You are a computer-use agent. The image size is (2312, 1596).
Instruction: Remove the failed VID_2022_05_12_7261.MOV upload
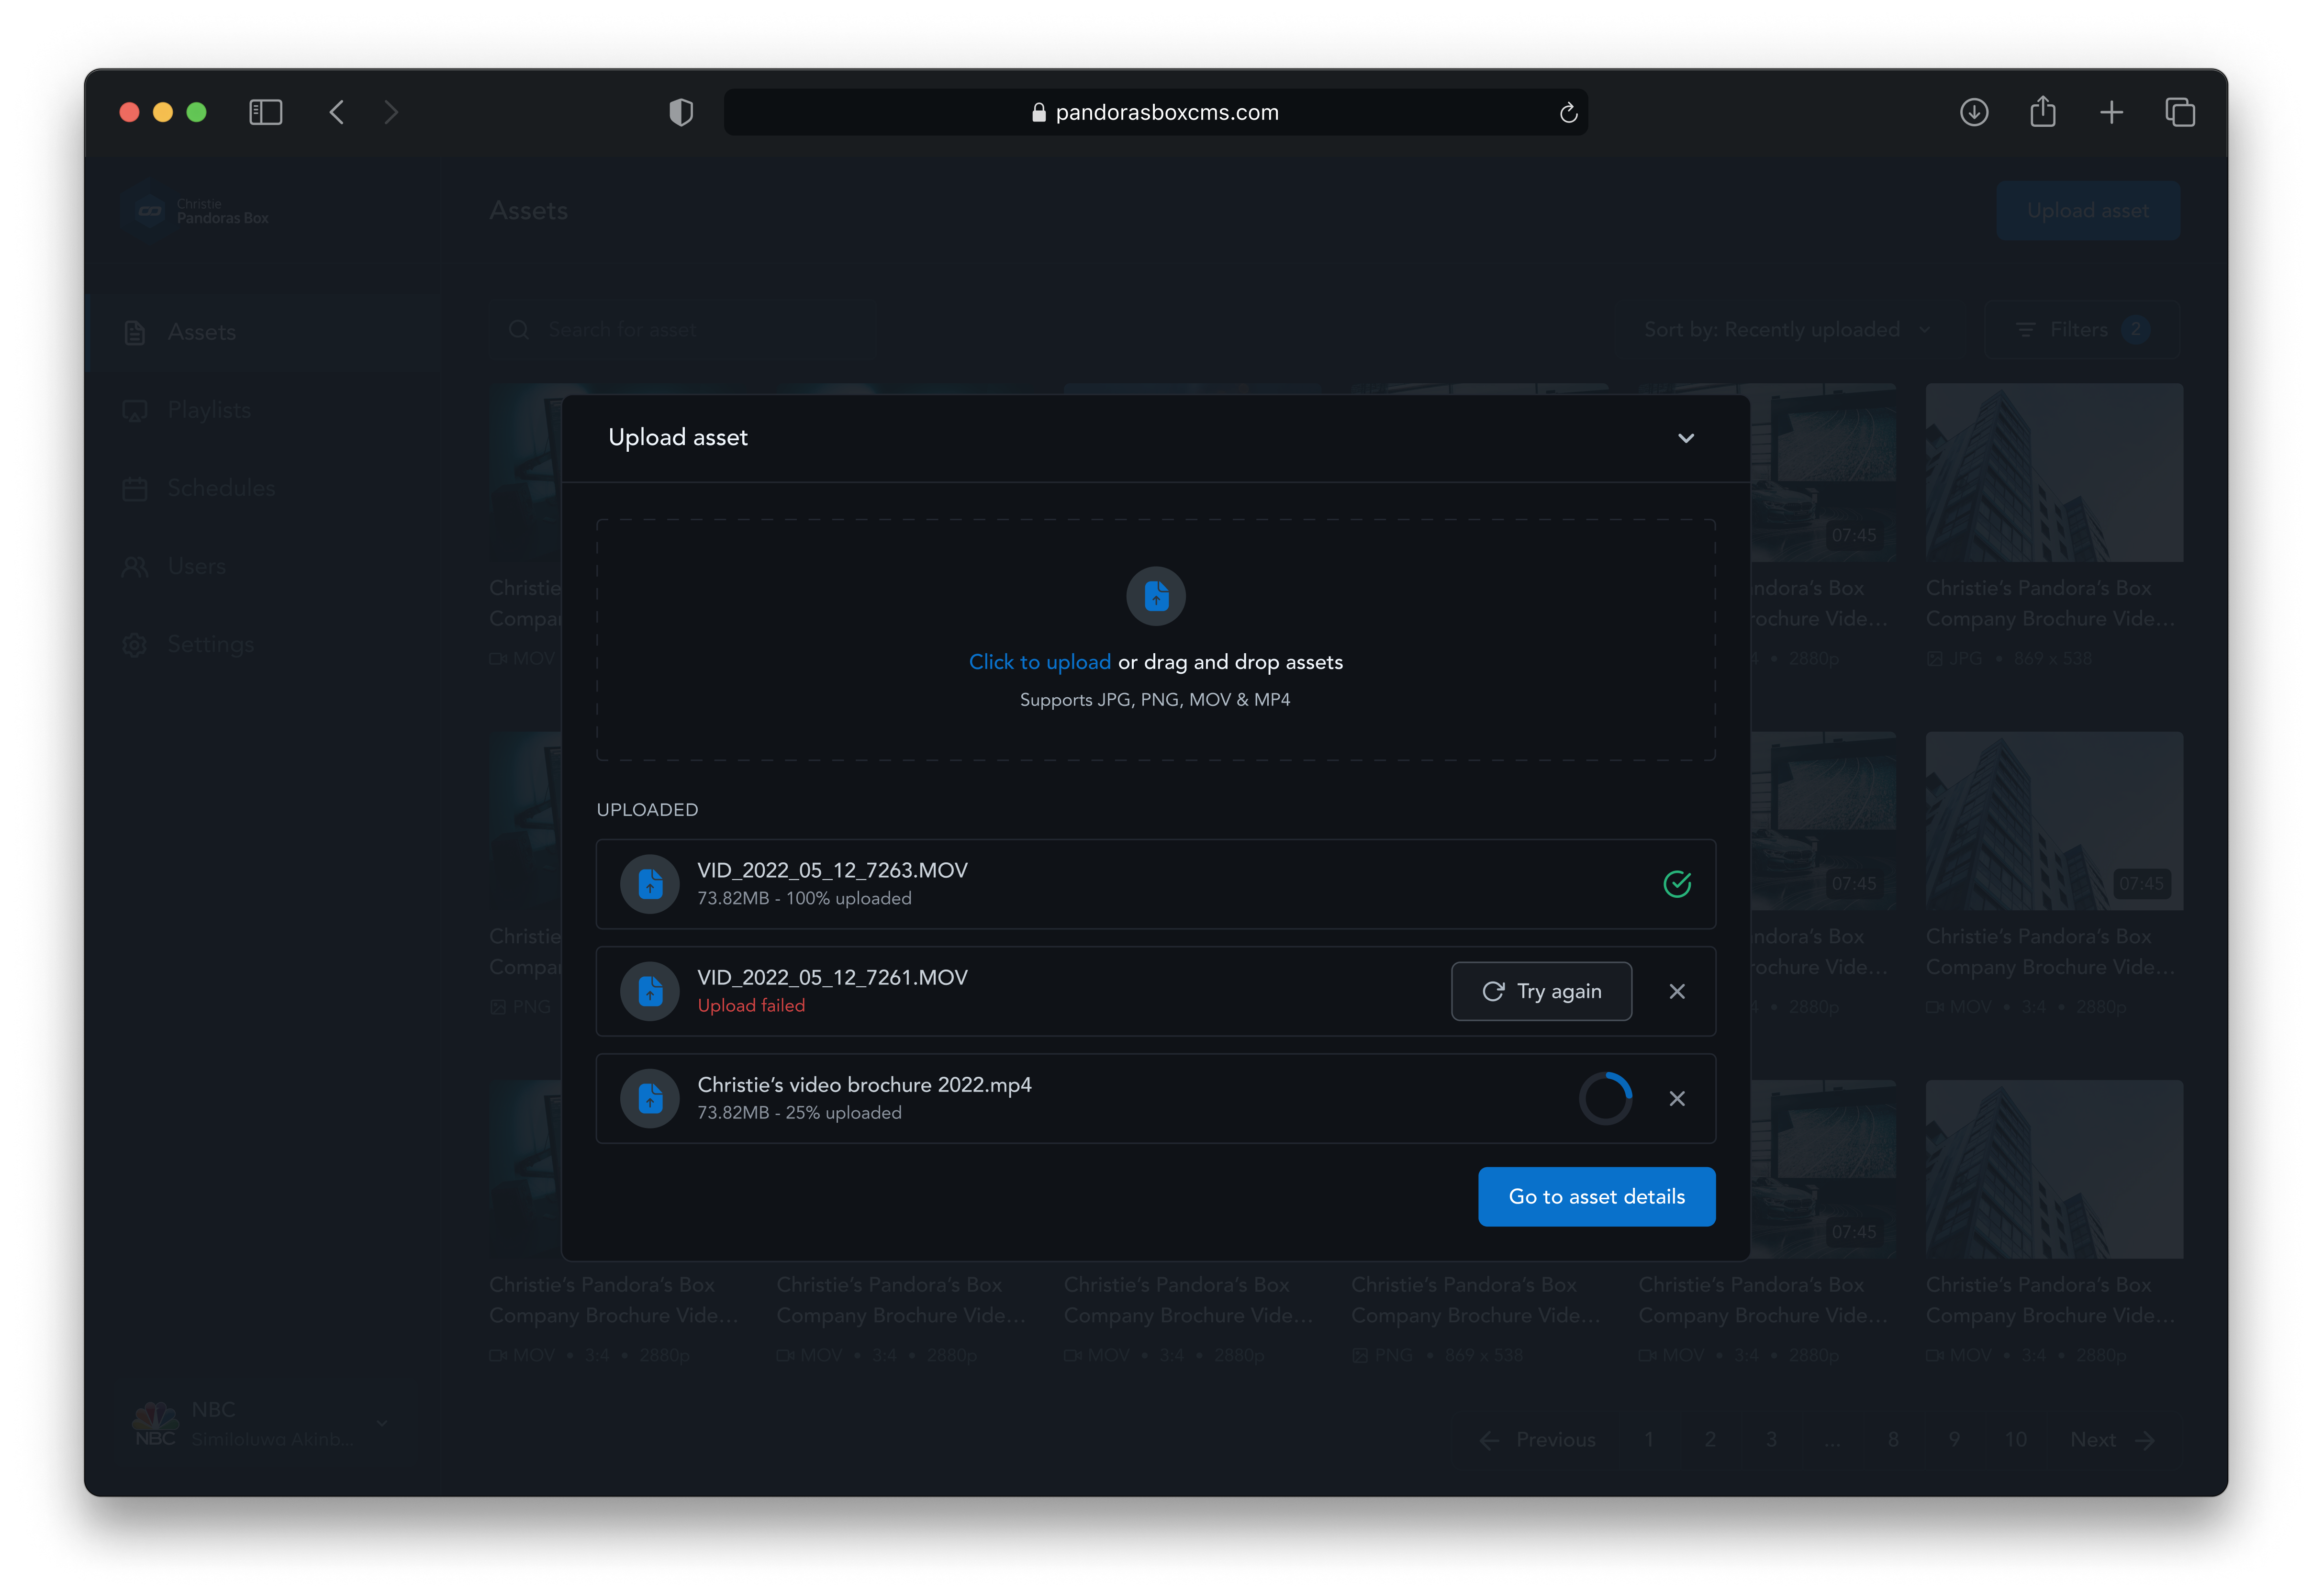[x=1677, y=991]
